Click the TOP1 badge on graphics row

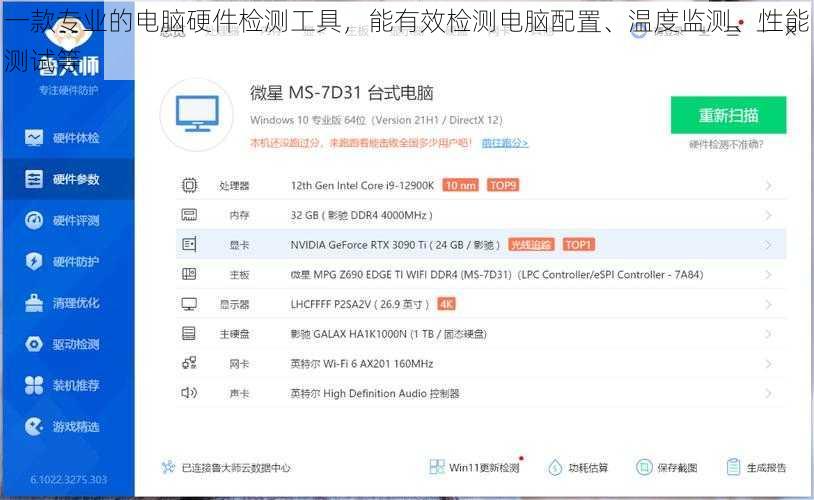pos(579,245)
